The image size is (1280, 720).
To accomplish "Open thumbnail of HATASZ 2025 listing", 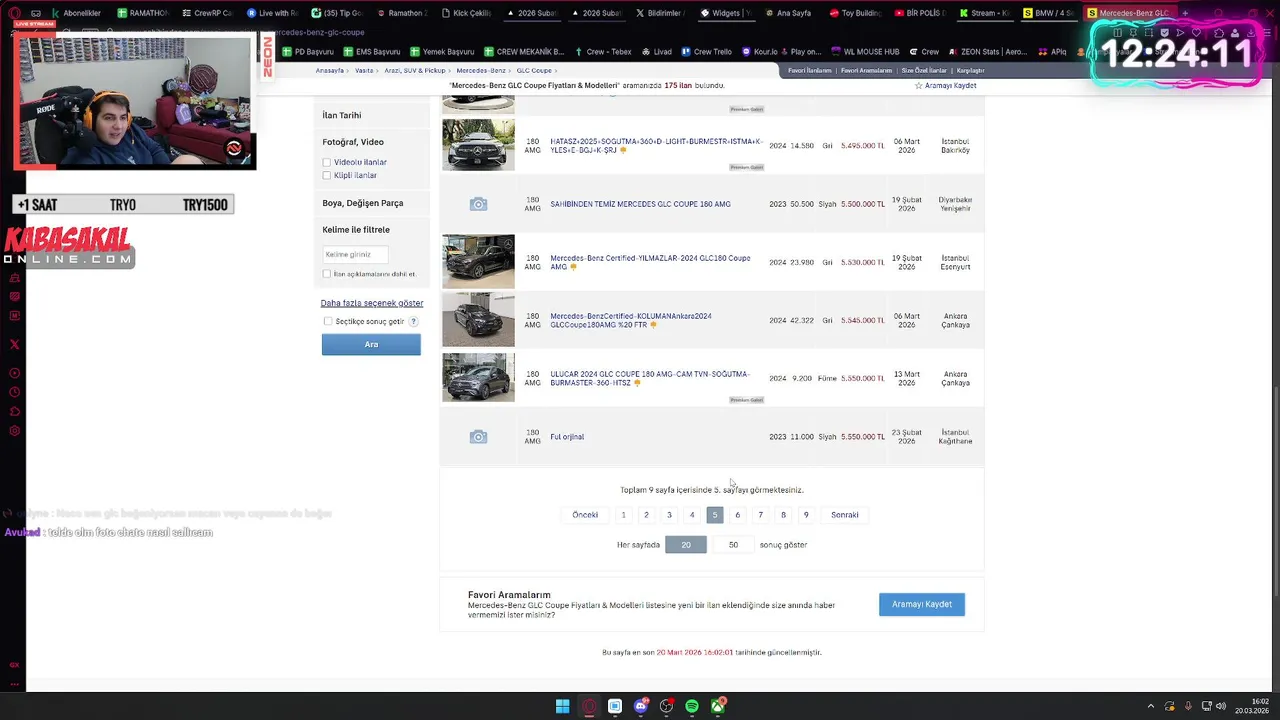I will pos(478,145).
